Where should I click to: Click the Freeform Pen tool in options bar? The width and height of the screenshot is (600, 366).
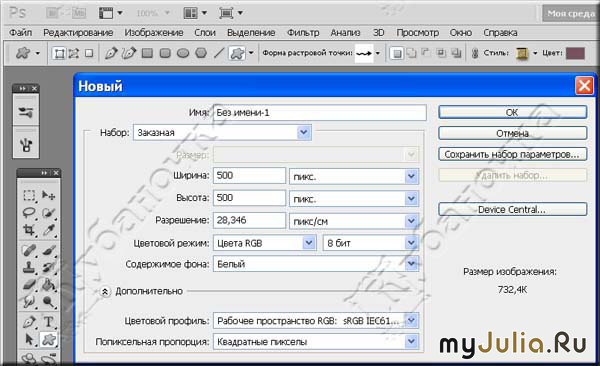(129, 53)
